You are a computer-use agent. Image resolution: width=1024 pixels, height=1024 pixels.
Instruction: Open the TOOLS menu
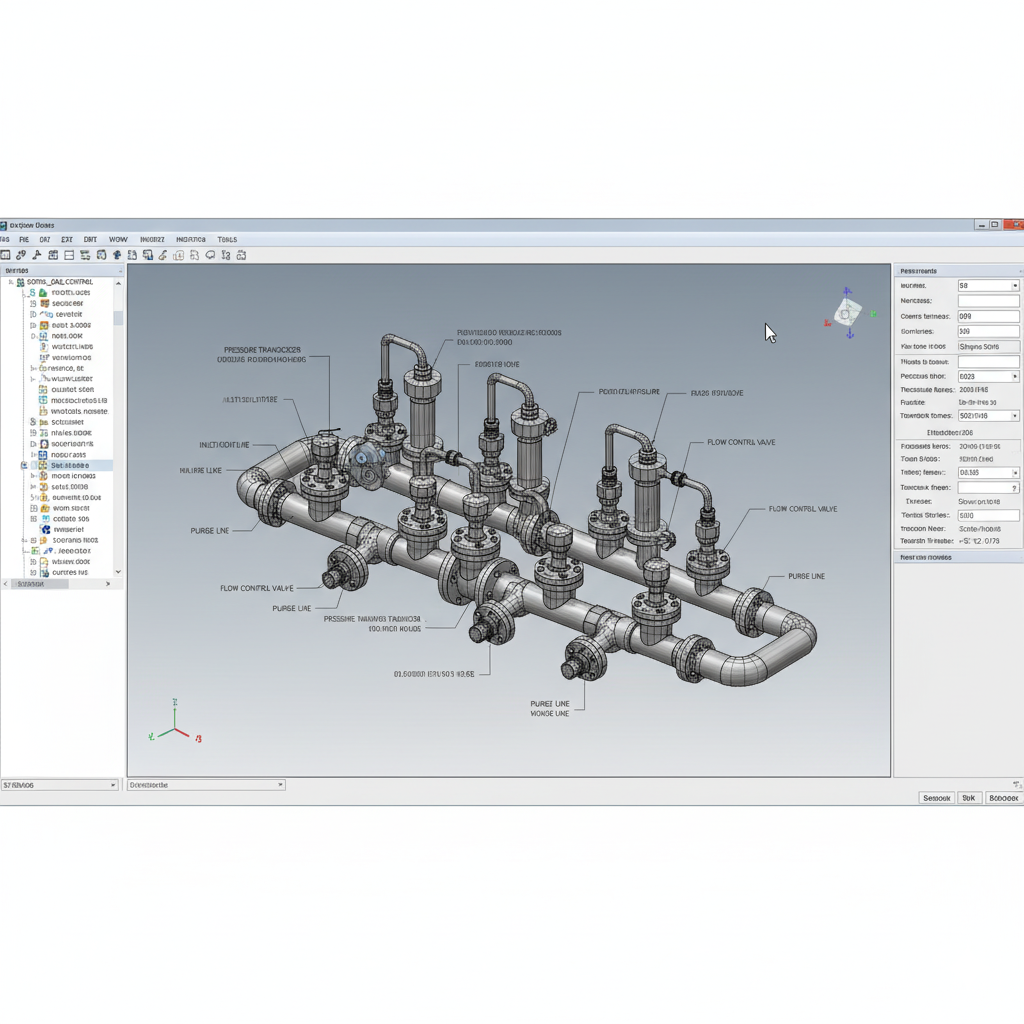227,240
